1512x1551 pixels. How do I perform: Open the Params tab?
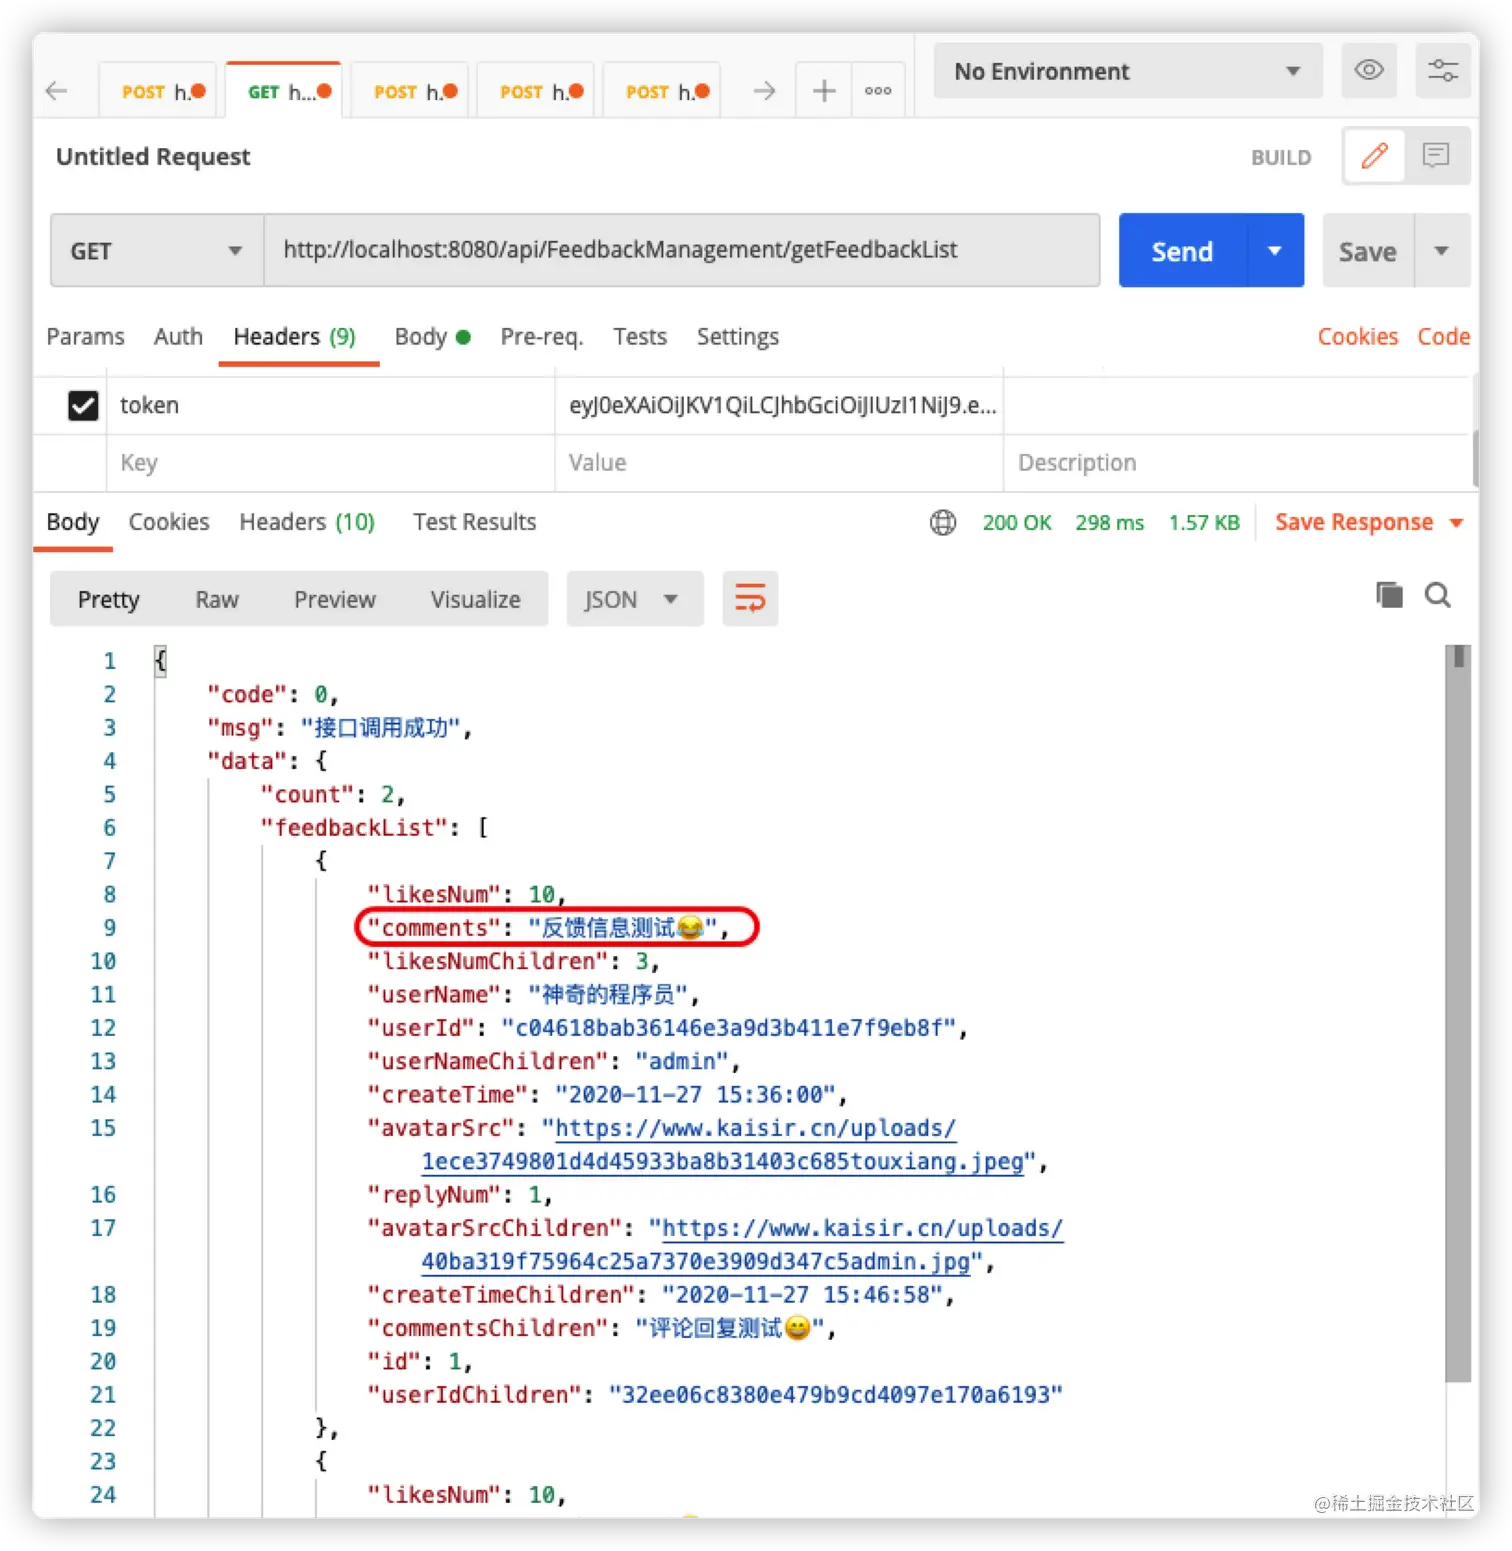click(86, 337)
